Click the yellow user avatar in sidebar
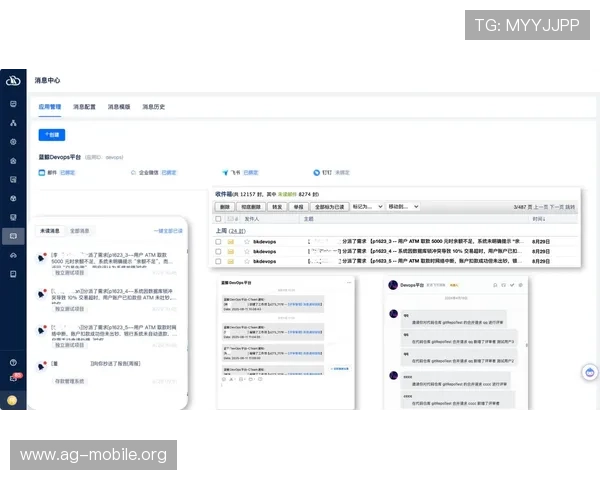 click(x=12, y=400)
